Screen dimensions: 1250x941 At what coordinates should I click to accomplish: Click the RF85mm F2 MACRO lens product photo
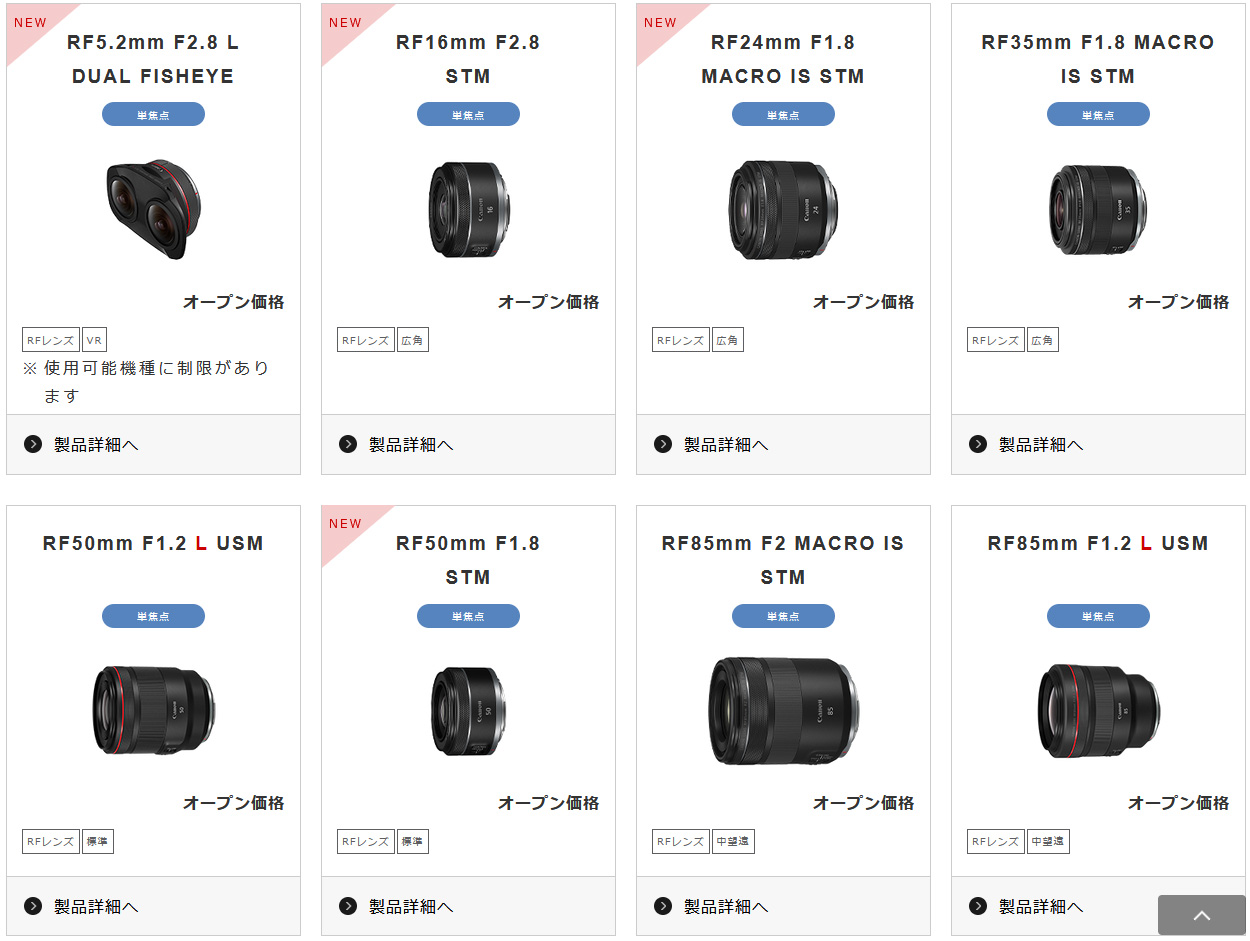pos(783,711)
